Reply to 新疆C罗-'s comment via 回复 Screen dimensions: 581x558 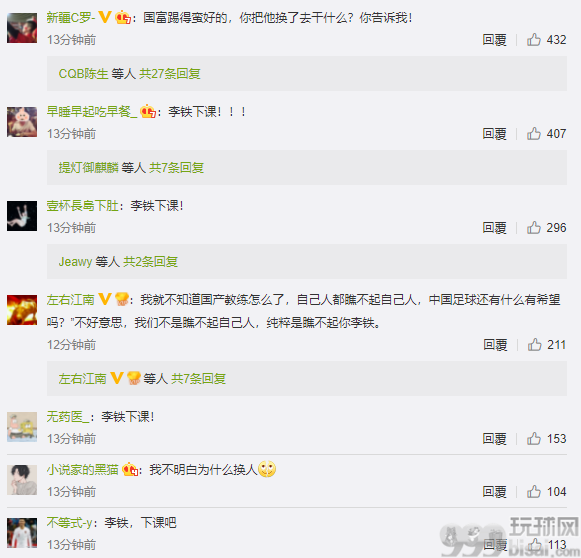494,40
